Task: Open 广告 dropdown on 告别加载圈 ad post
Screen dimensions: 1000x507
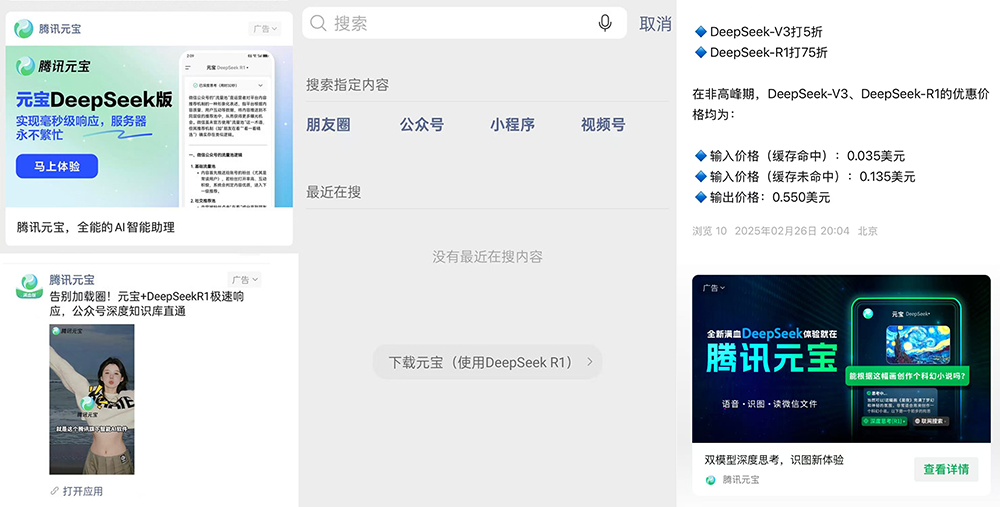Action: tap(245, 279)
